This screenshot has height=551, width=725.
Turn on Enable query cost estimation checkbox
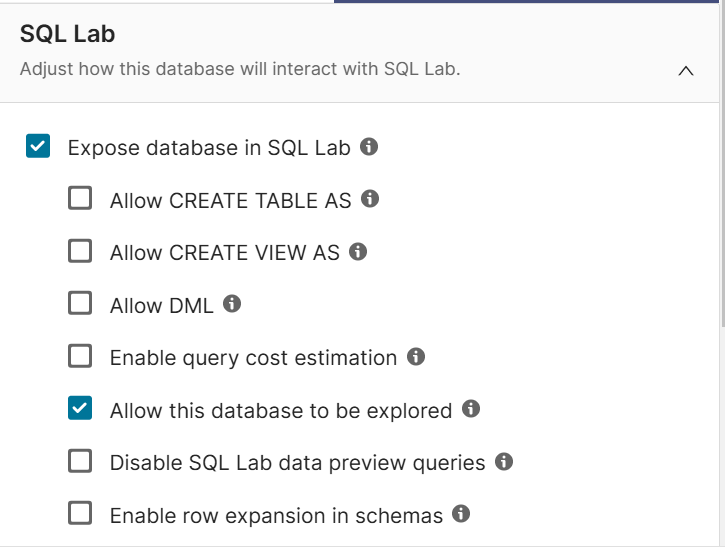pos(80,357)
